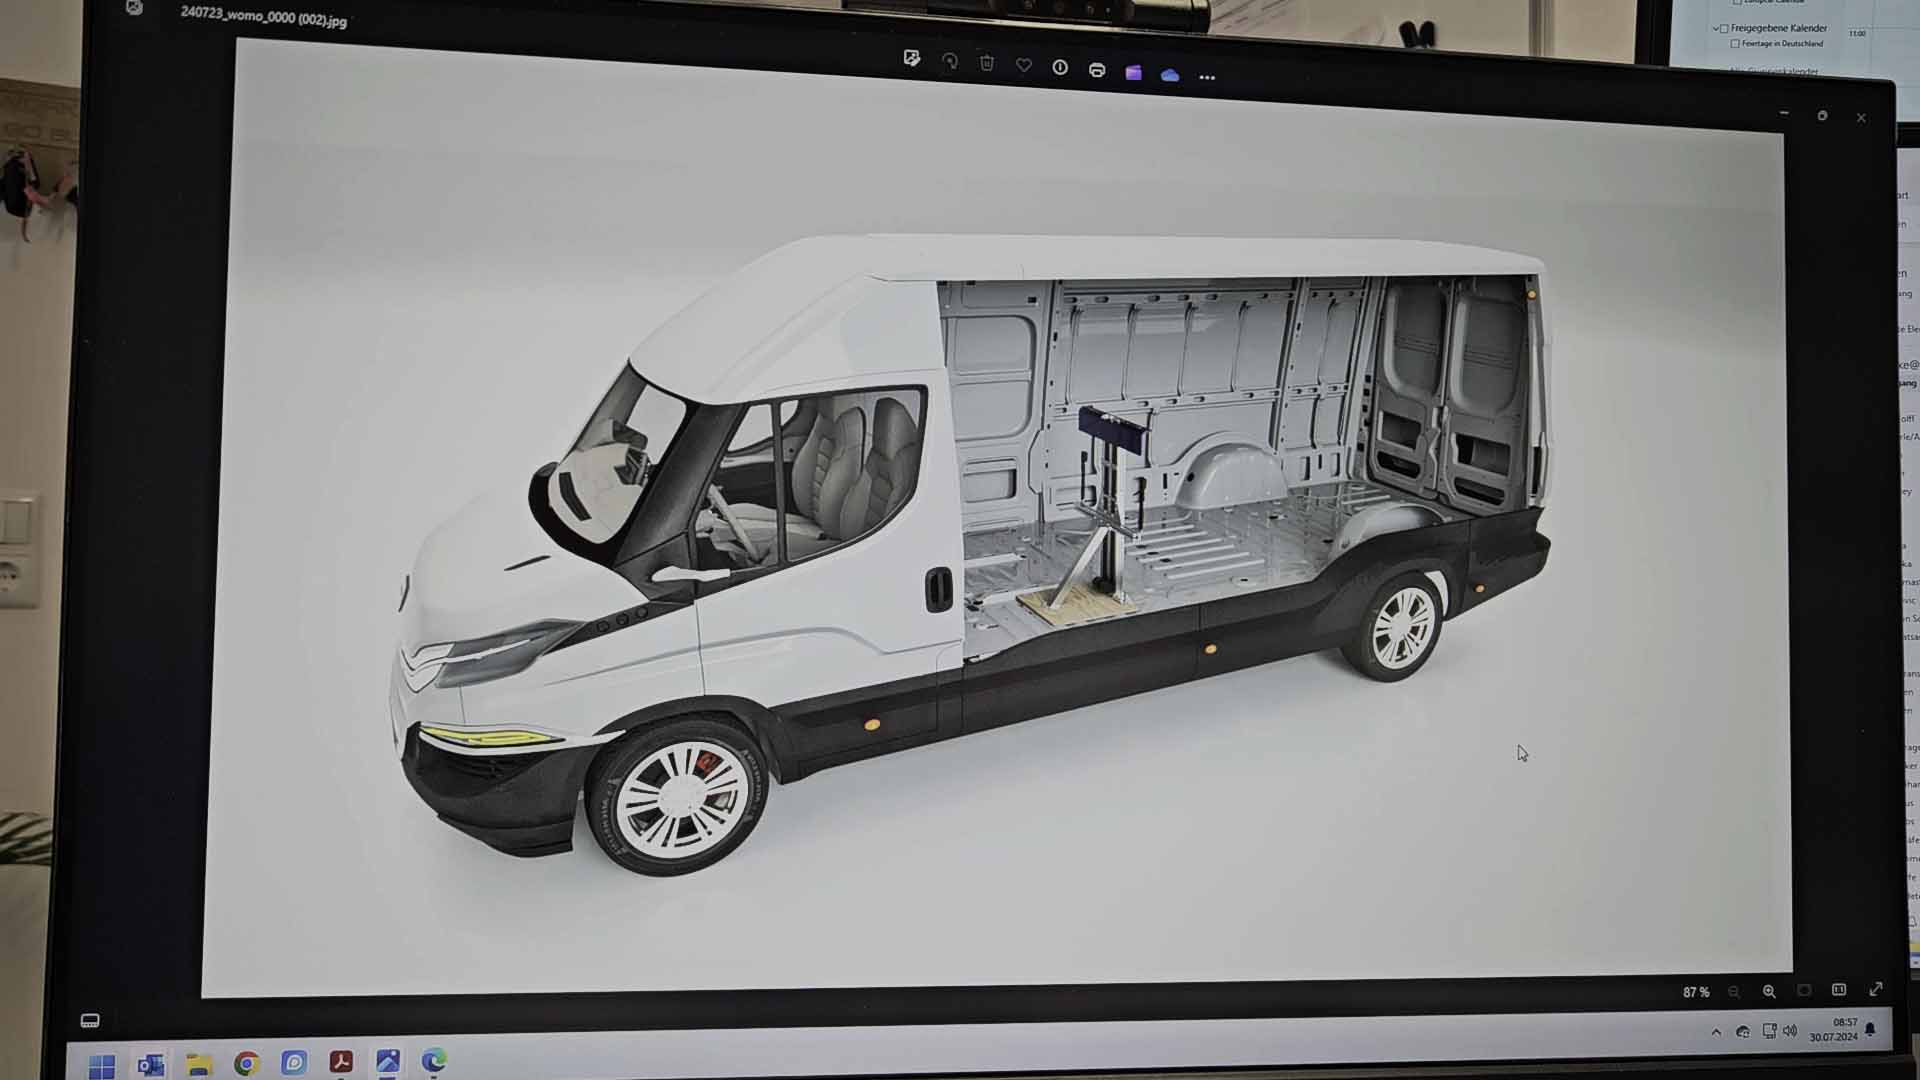Click the file name 240723_womo_0000 (002).jpg
This screenshot has width=1920, height=1080.
(264, 16)
